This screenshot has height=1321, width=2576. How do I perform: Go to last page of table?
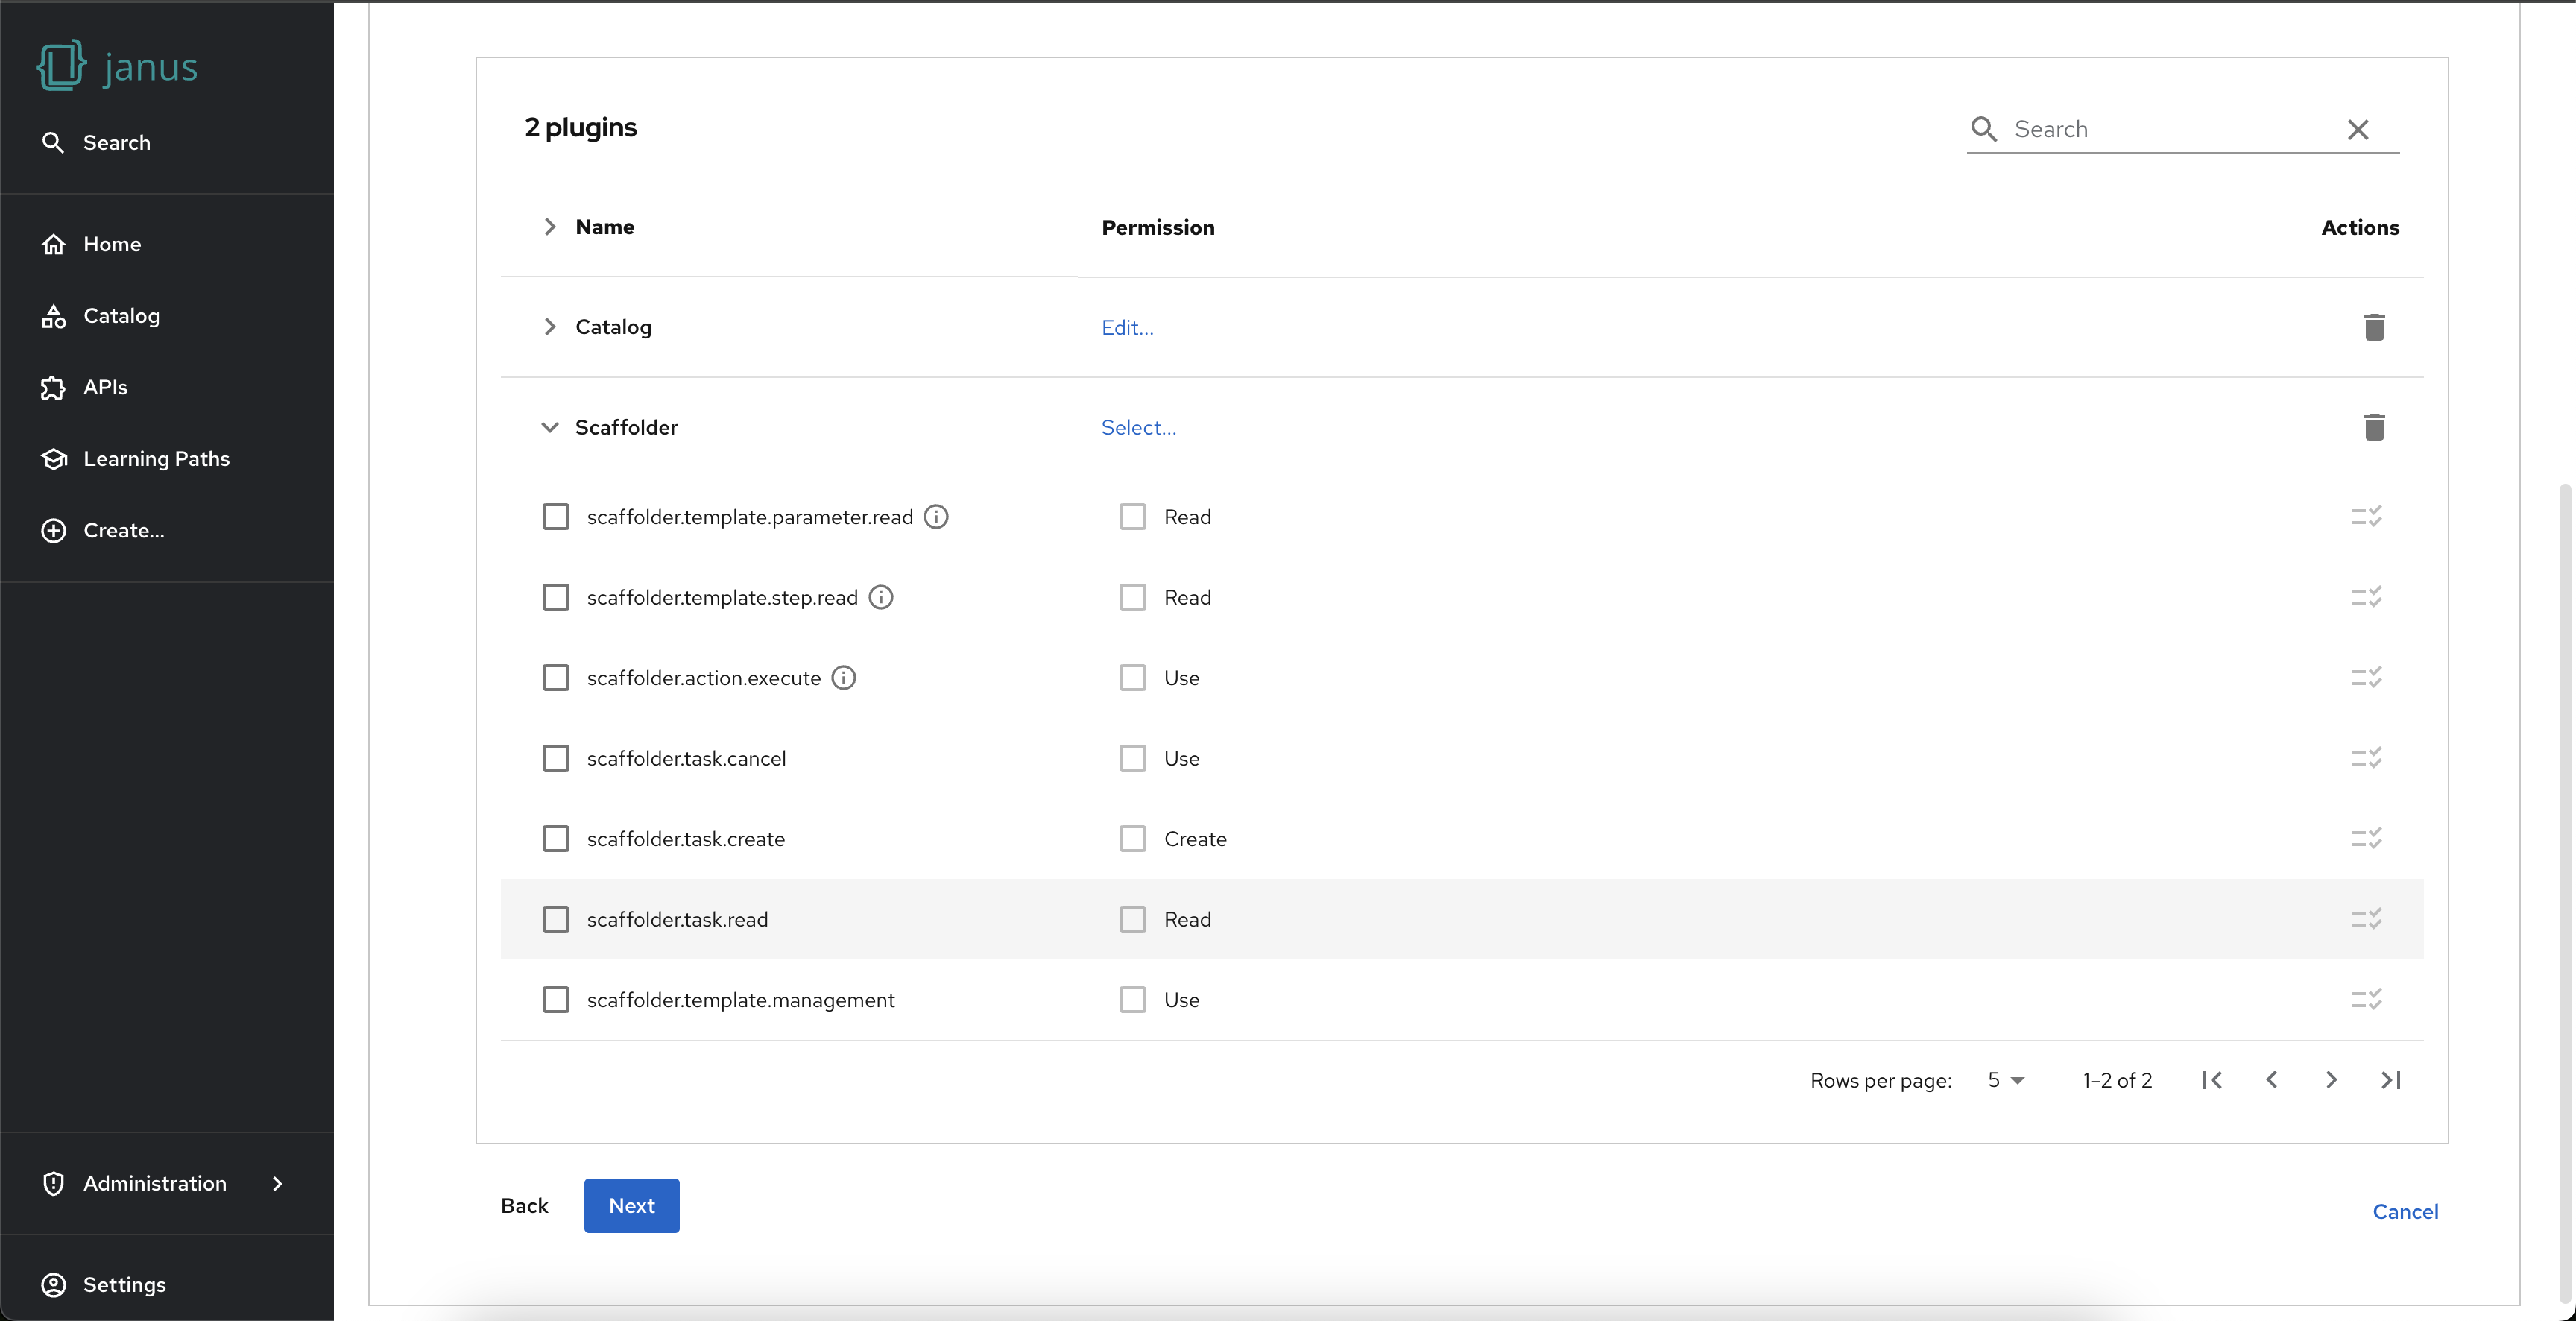click(x=2390, y=1080)
